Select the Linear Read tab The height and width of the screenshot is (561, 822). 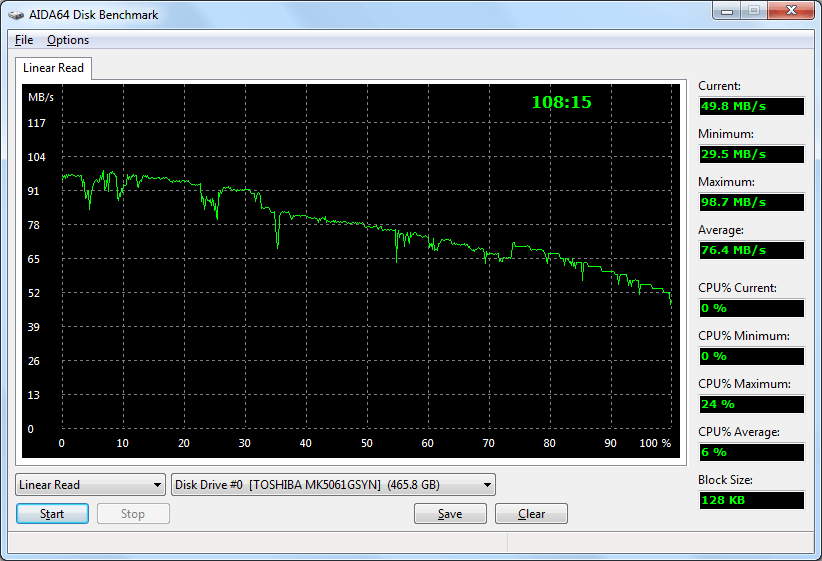tap(53, 68)
